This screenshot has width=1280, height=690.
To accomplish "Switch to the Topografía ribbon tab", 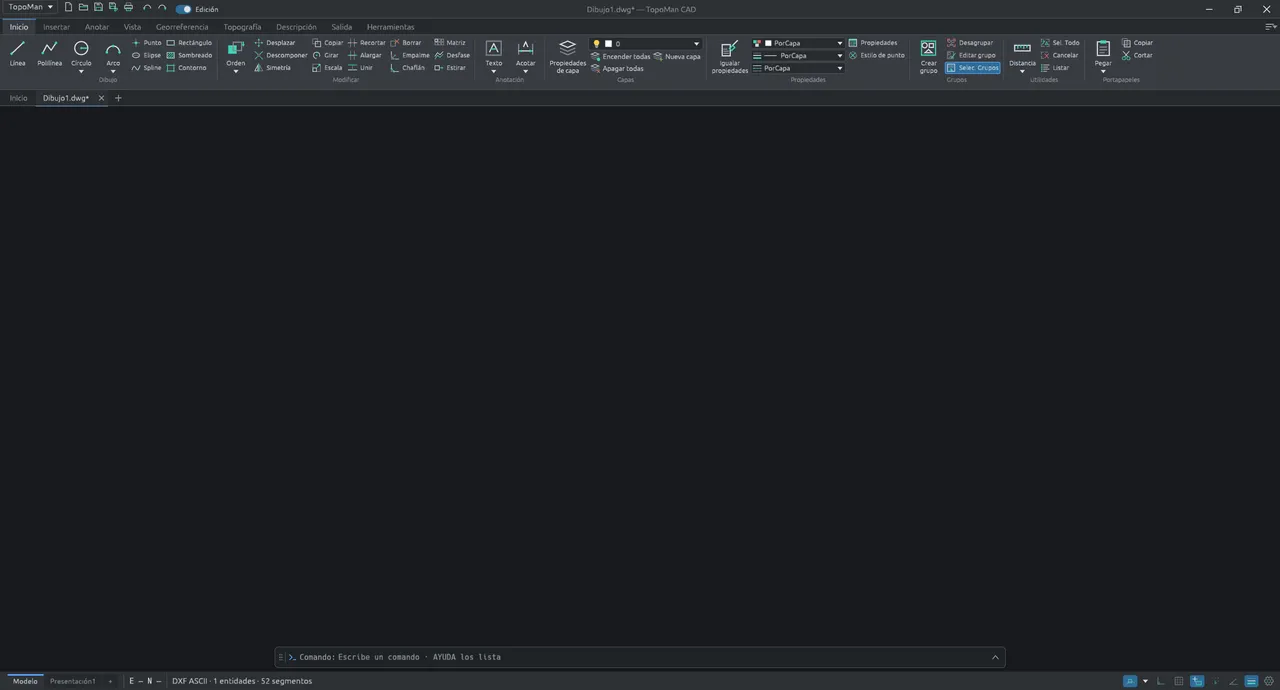I will 242,27.
